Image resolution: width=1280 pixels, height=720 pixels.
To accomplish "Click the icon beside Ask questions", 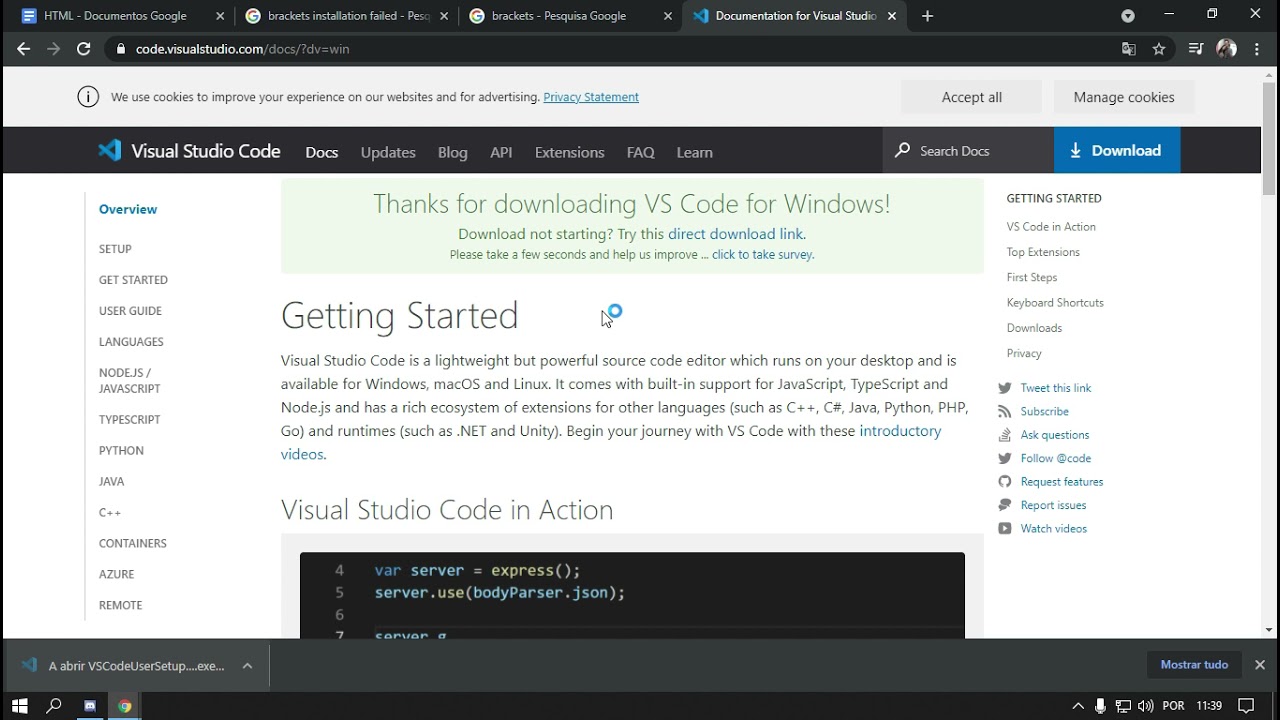I will tap(1005, 435).
